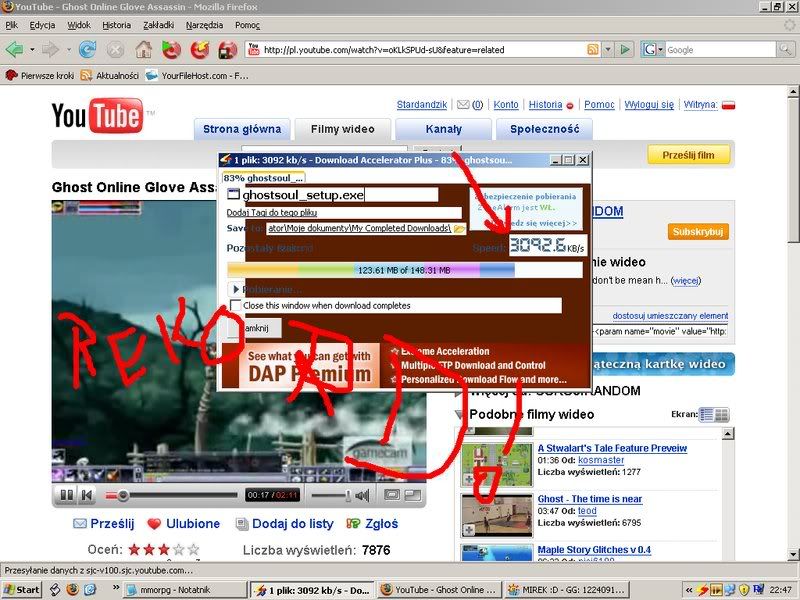Screen dimensions: 800x600
Task: Click the Prześlij film button
Action: pyautogui.click(x=688, y=155)
